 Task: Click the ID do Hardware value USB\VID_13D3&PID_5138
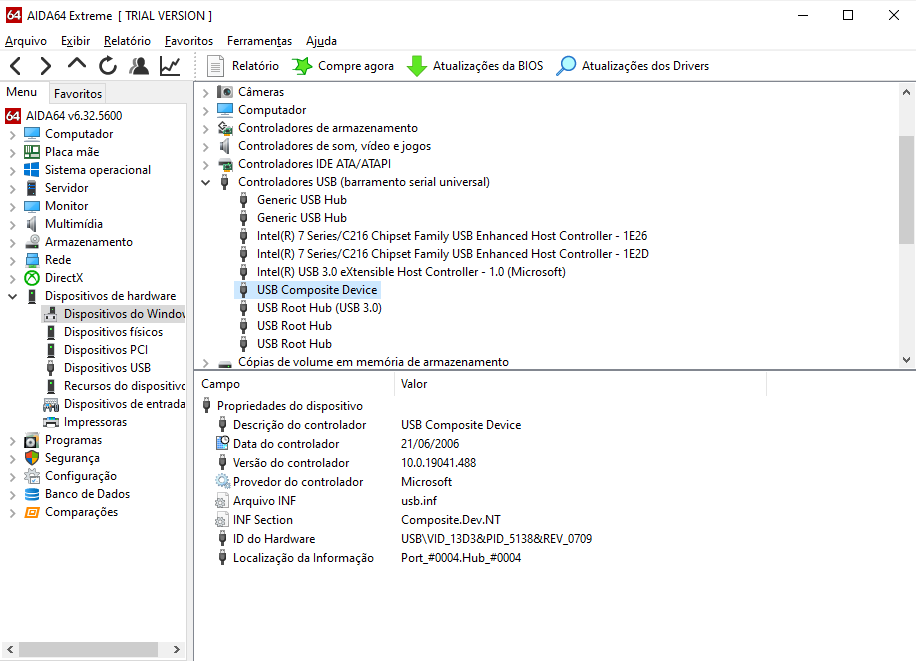click(x=497, y=539)
